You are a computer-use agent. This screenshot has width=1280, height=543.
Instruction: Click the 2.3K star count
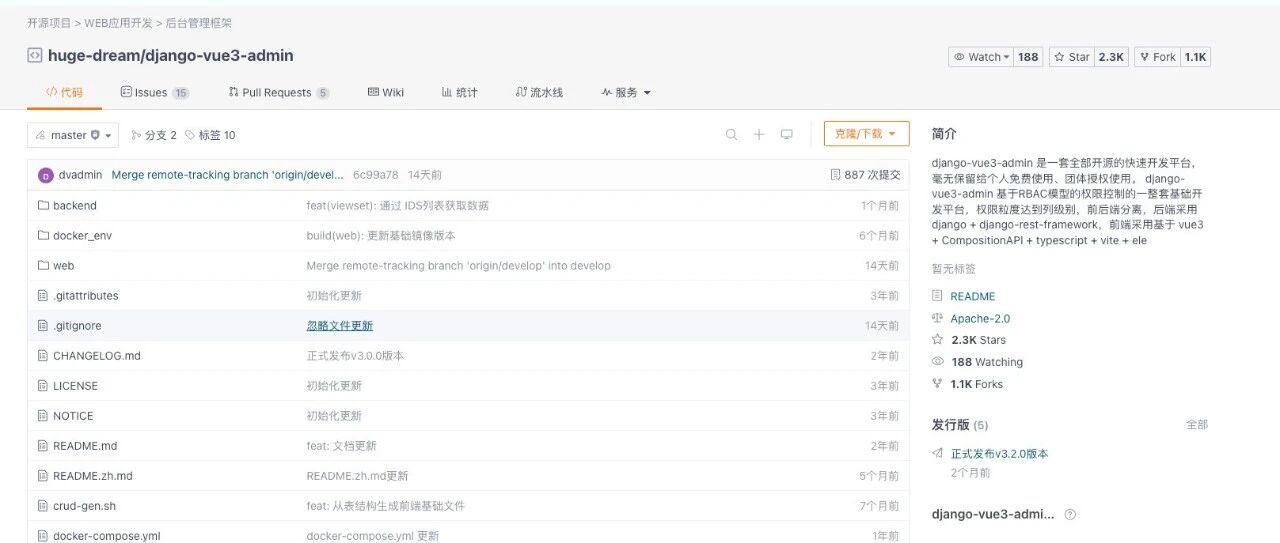tap(1112, 57)
